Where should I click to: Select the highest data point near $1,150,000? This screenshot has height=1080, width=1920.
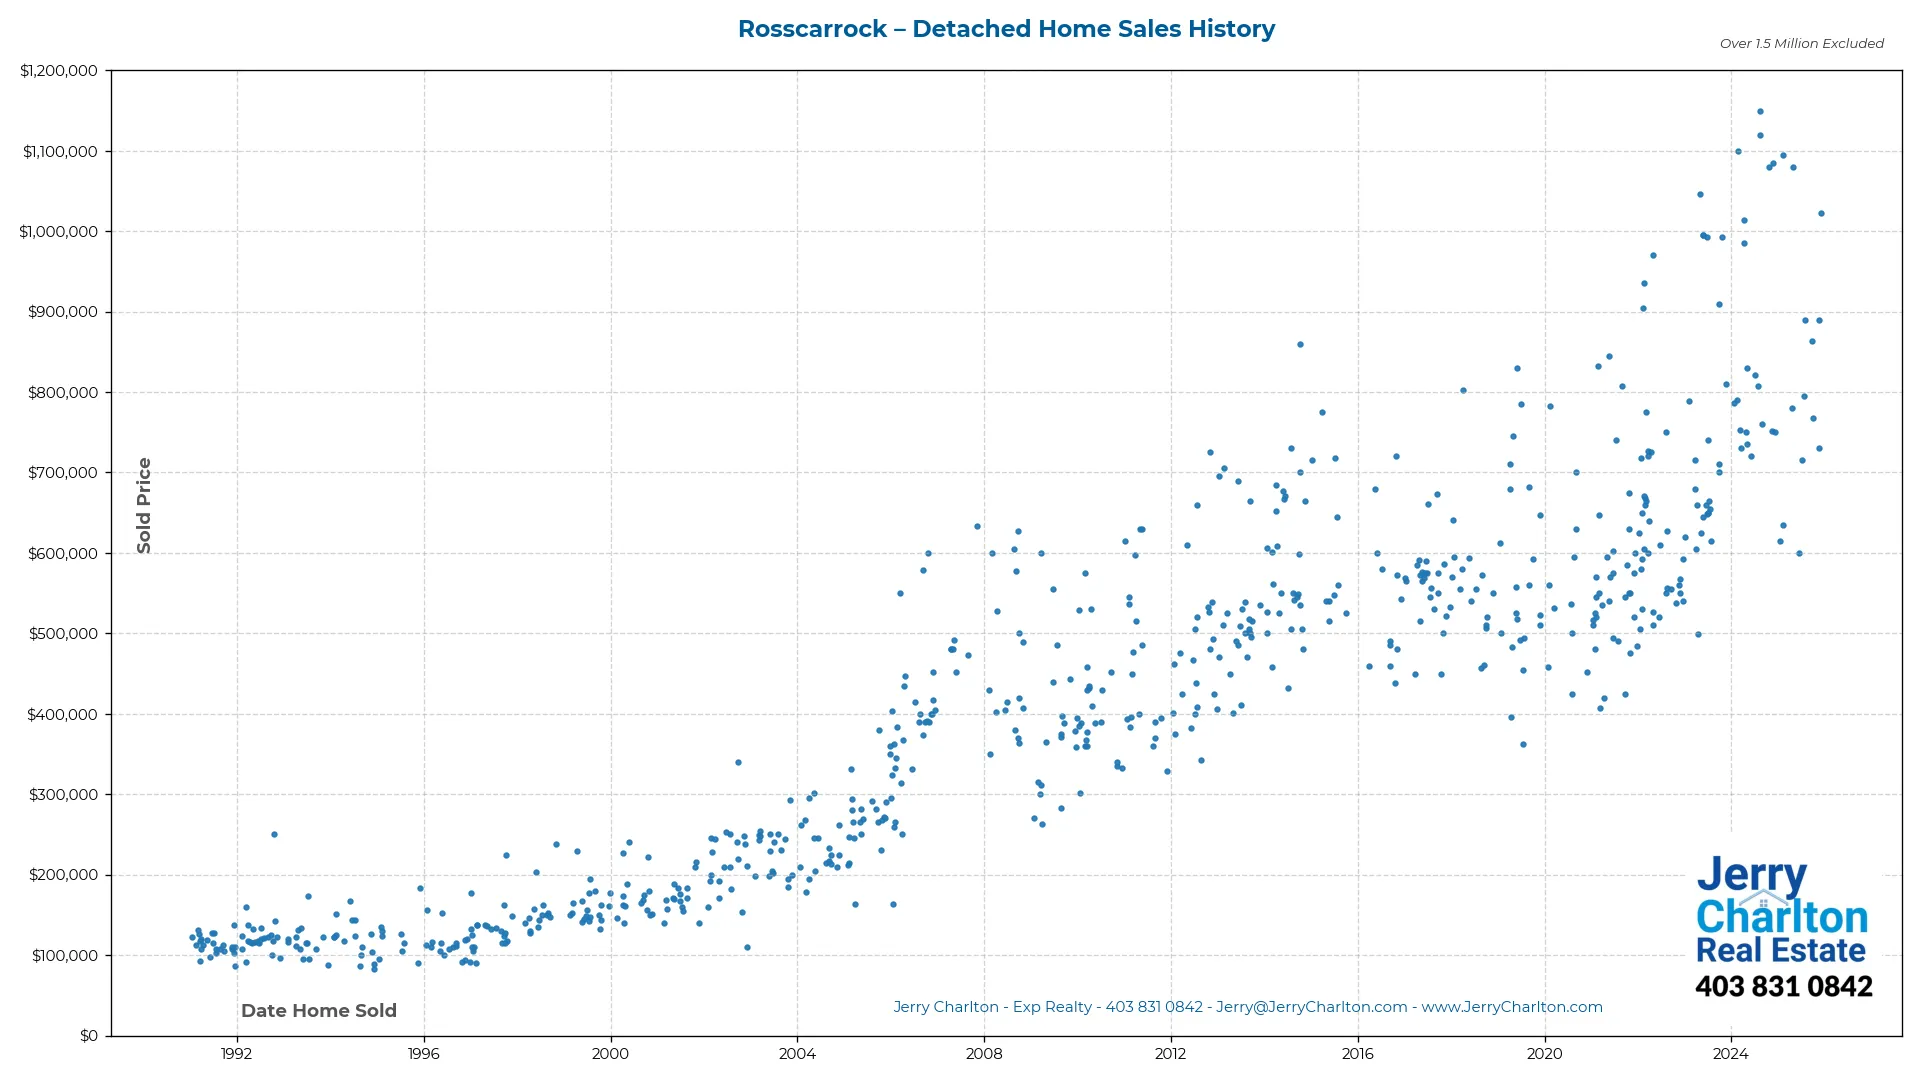1760,111
